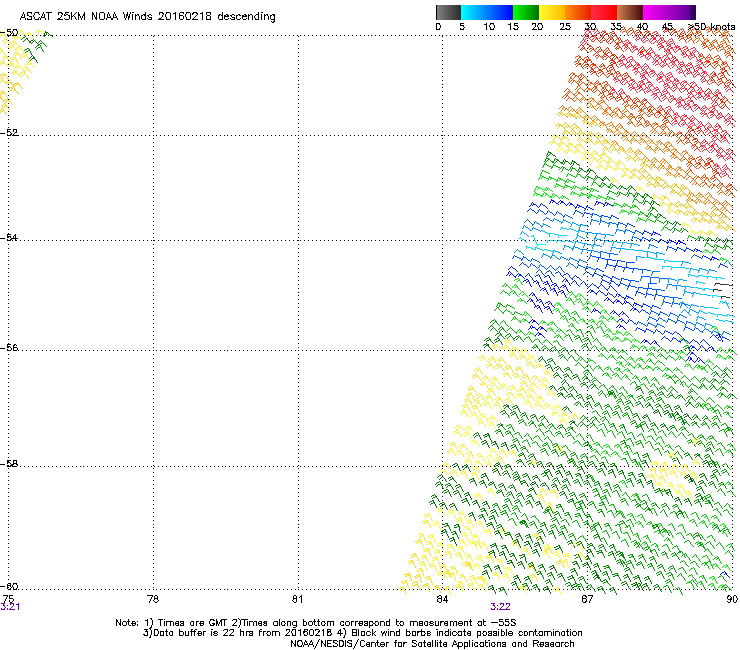
Task: Click the '-50' latitude axis label
Action: coord(9,33)
